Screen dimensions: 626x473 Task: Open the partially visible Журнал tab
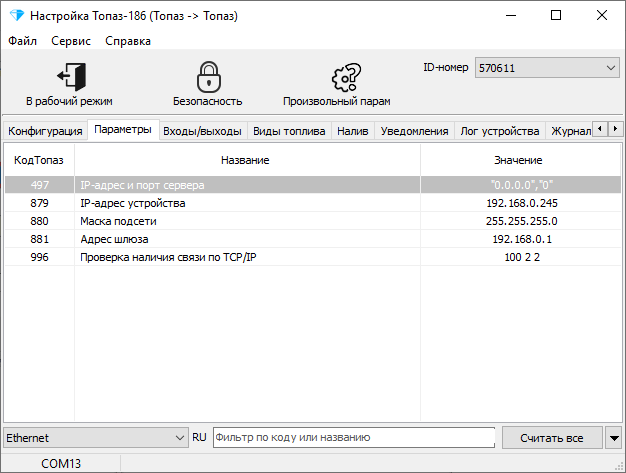[570, 131]
